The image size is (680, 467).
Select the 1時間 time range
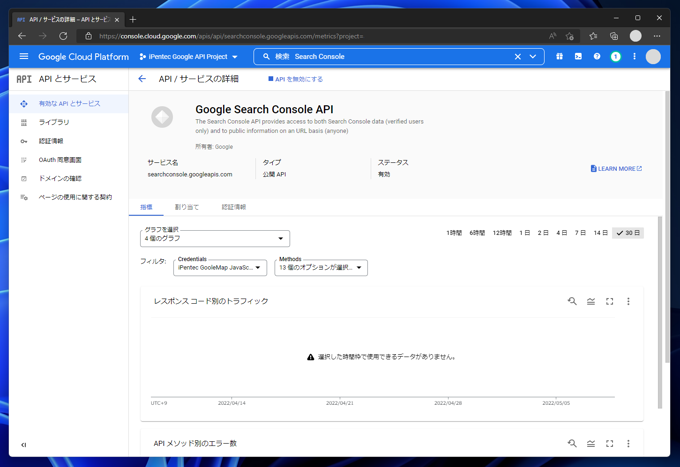coord(454,233)
